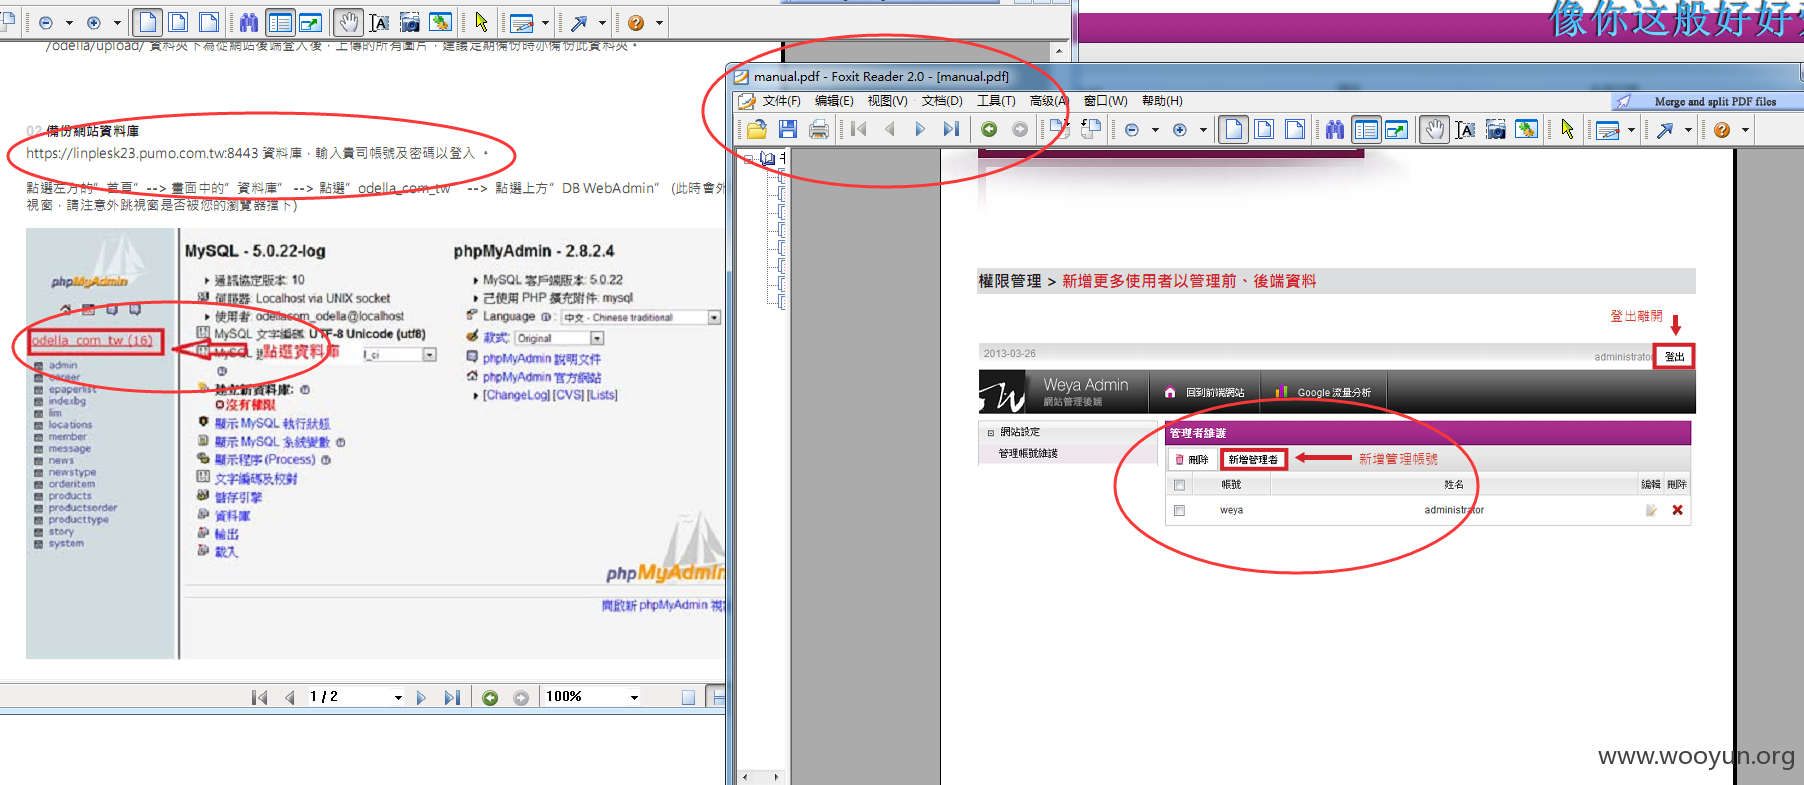Open the 100% zoom level dropdown
Viewport: 1804px width, 785px height.
pos(634,697)
